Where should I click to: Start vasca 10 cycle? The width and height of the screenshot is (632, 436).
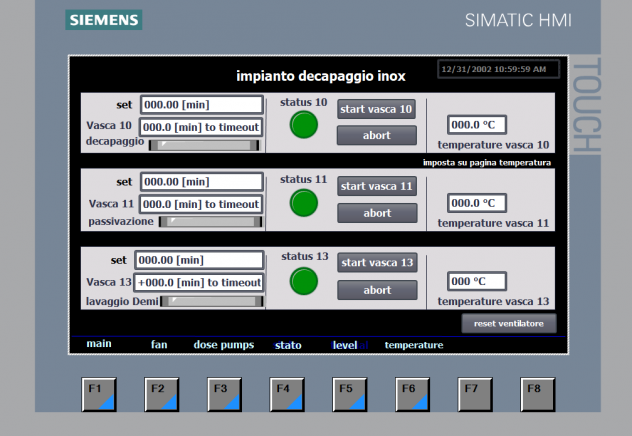click(376, 109)
